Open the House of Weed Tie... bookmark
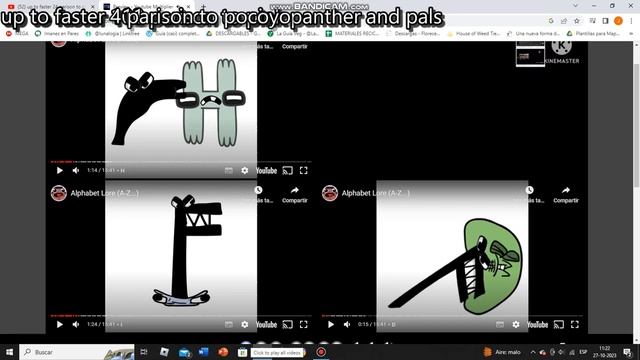The height and width of the screenshot is (360, 640). (x=473, y=33)
